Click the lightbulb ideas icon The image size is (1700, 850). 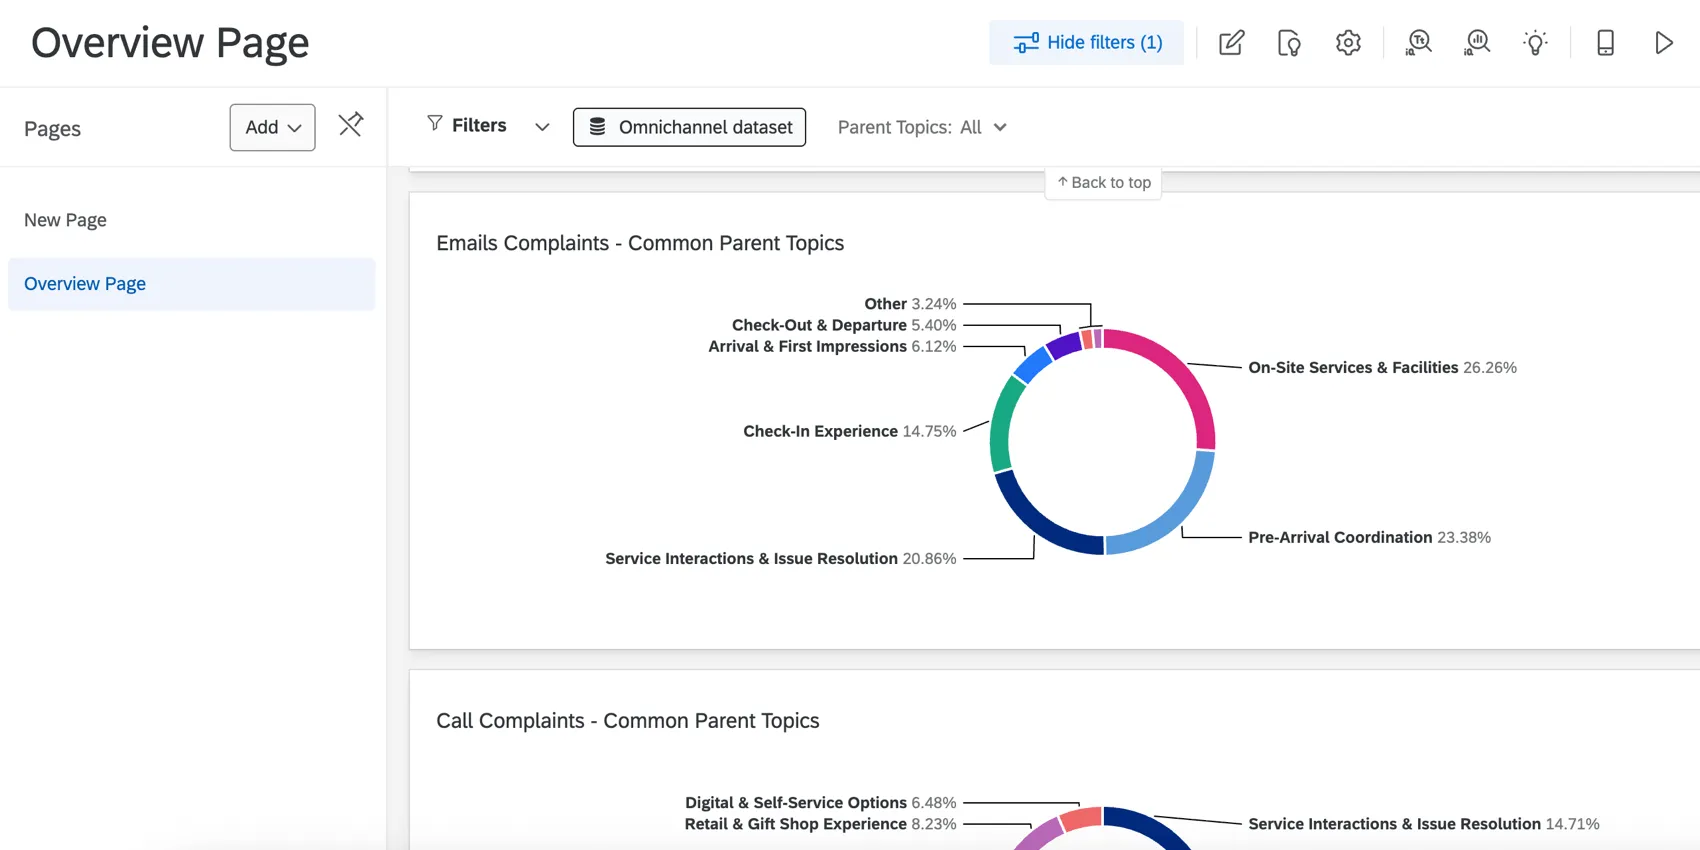(1535, 43)
